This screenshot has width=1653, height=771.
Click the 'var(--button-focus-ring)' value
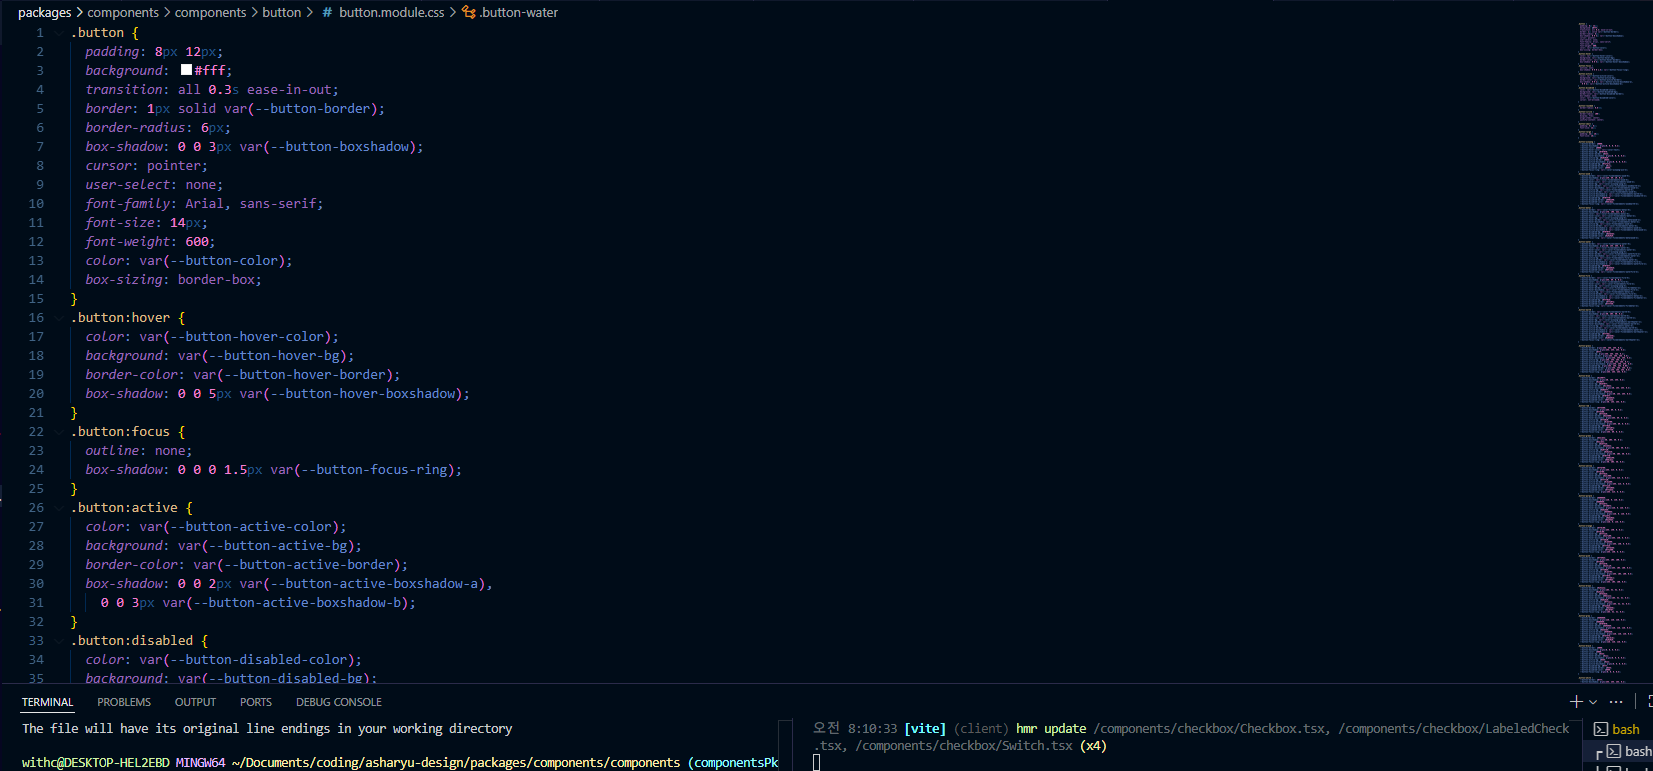362,470
